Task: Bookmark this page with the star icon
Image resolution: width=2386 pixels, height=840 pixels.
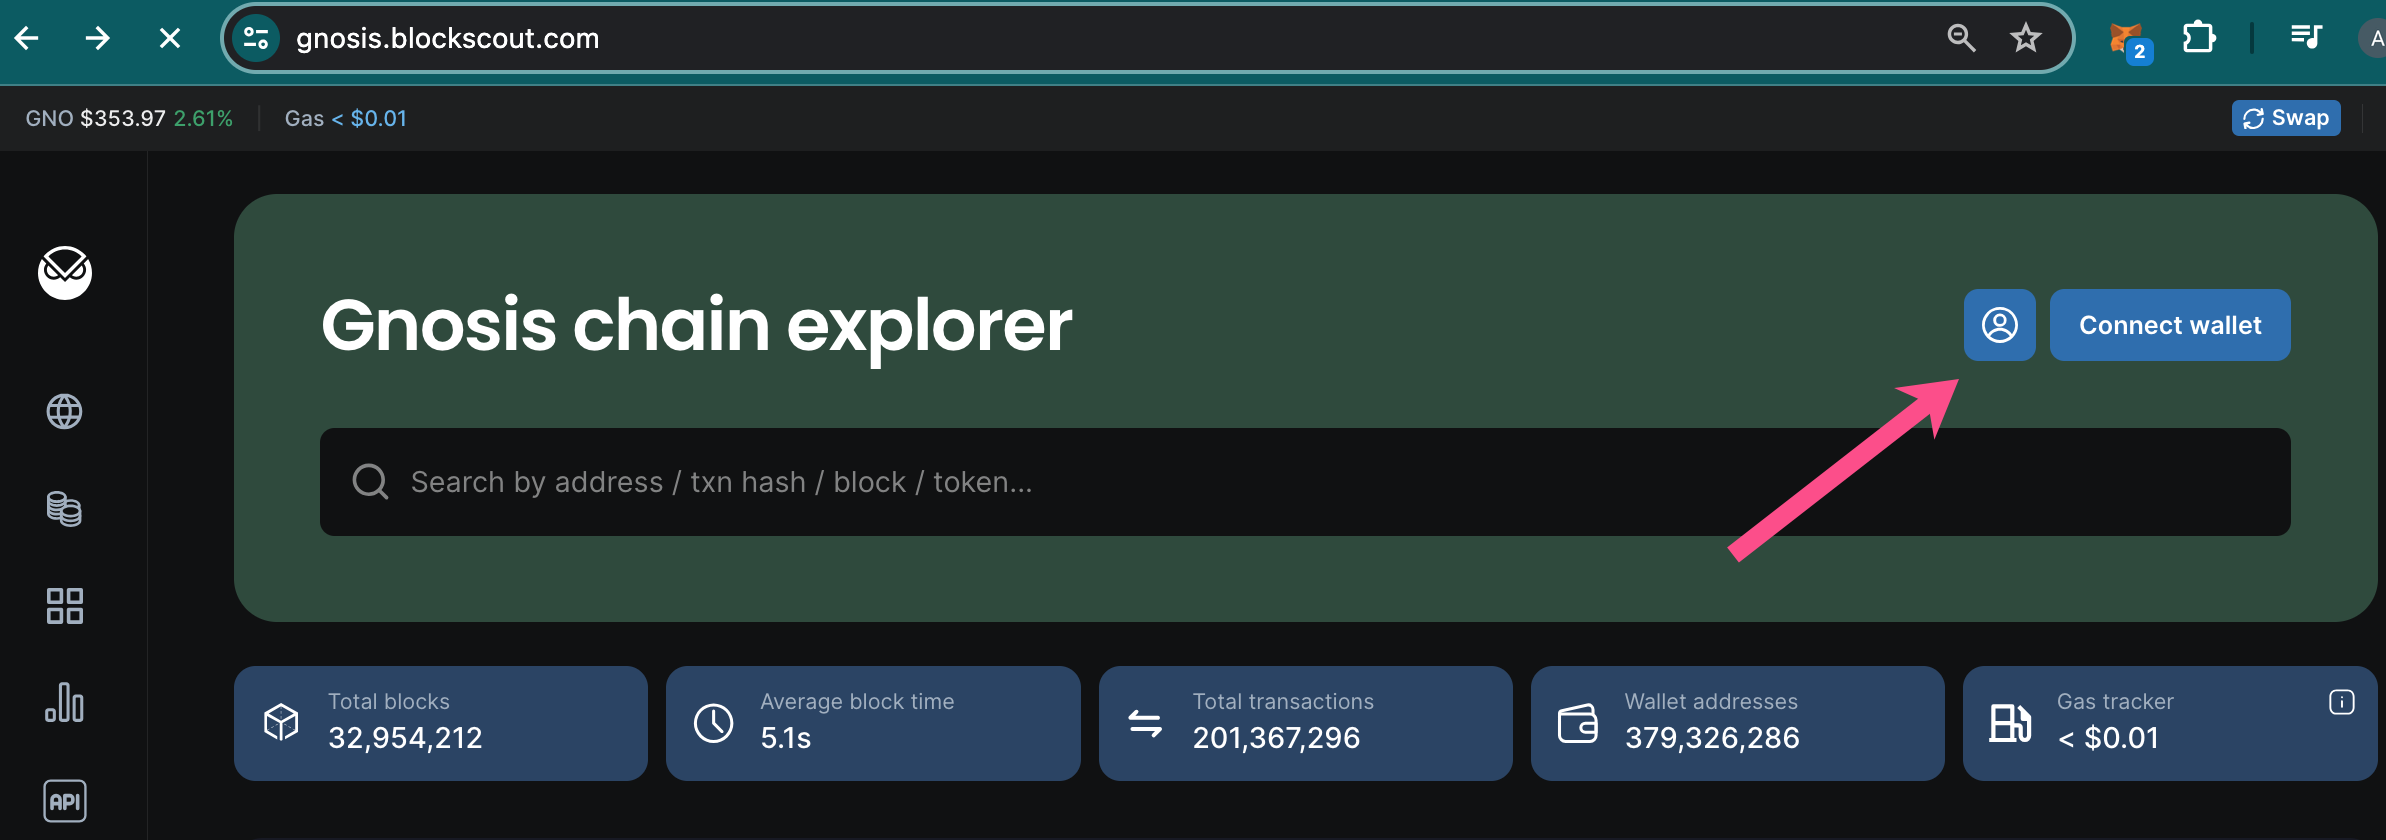Action: point(2026,38)
